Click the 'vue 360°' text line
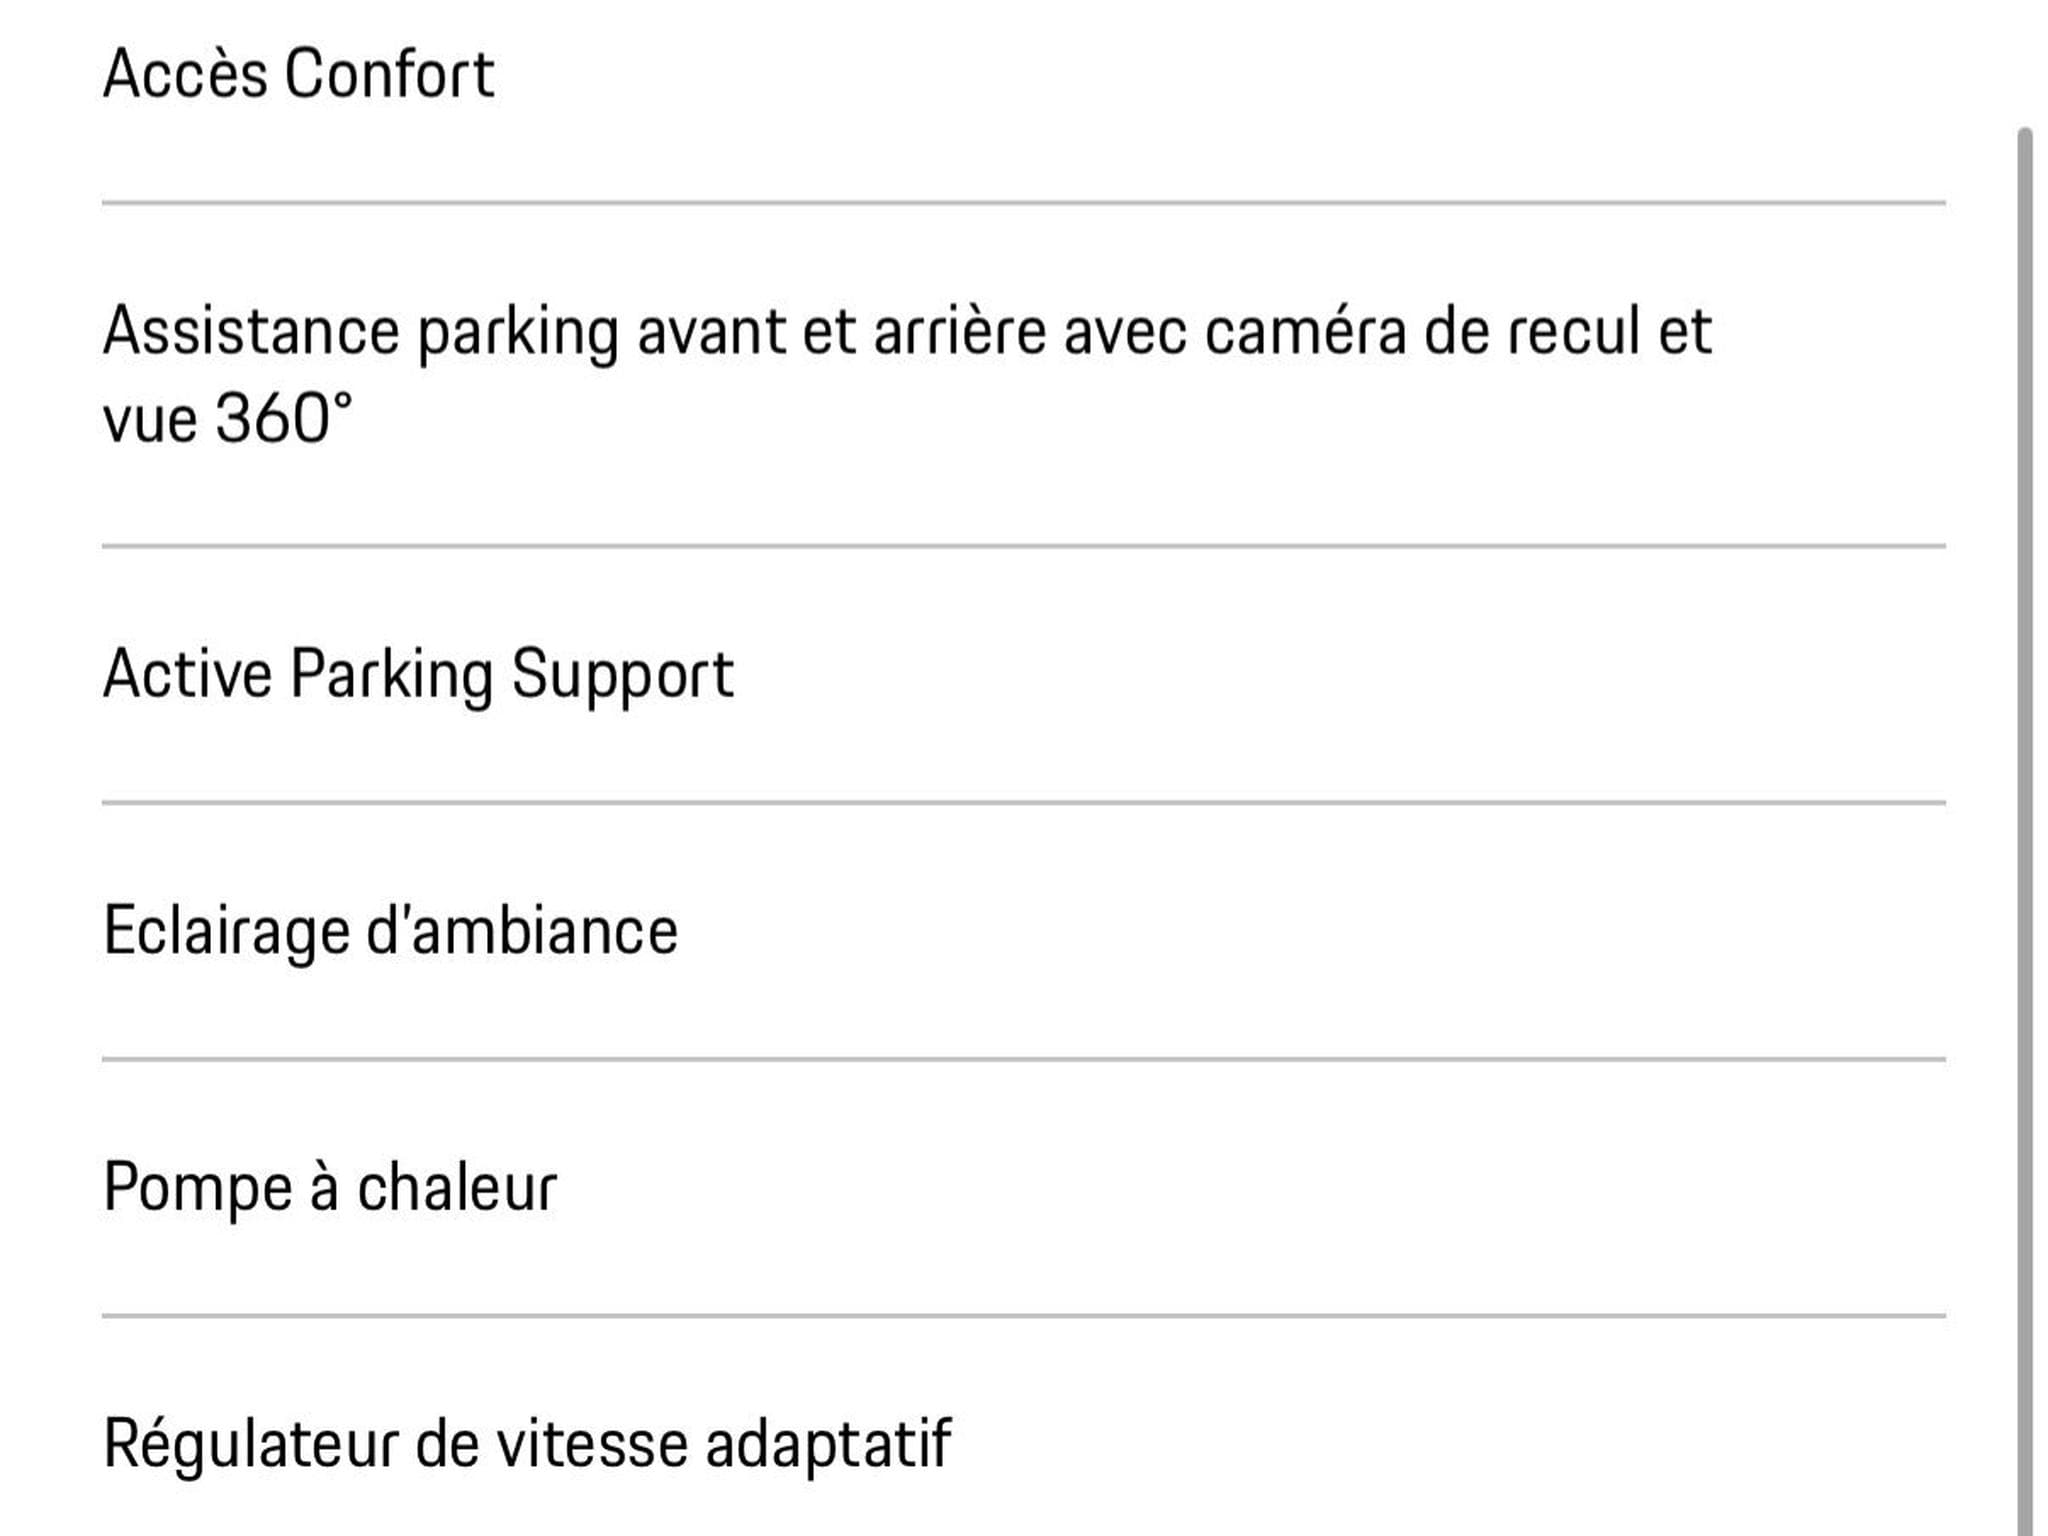 coord(228,418)
